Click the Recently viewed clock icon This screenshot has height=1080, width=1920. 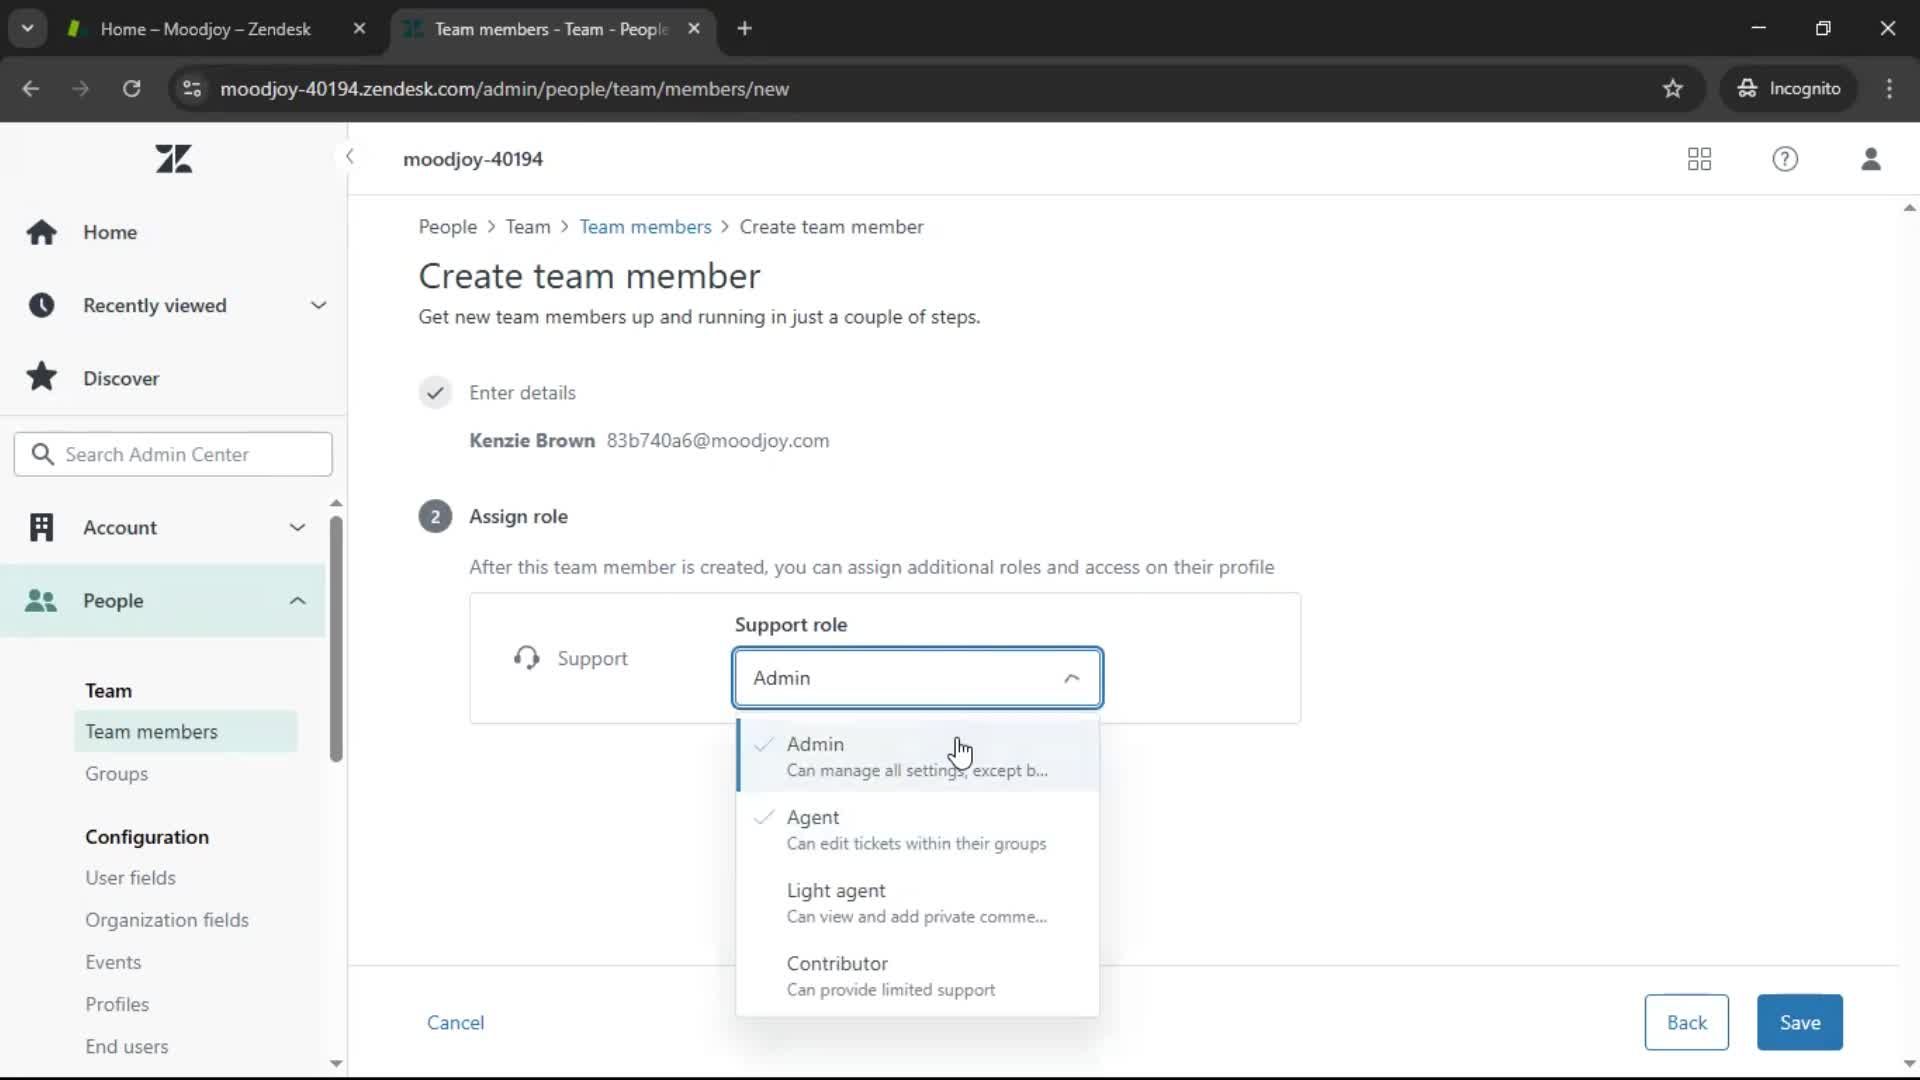(x=41, y=305)
